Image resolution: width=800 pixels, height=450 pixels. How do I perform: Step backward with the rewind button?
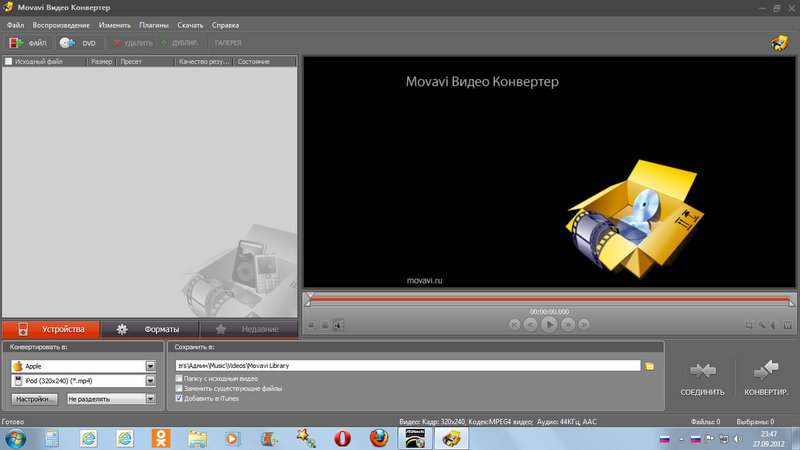[x=531, y=324]
